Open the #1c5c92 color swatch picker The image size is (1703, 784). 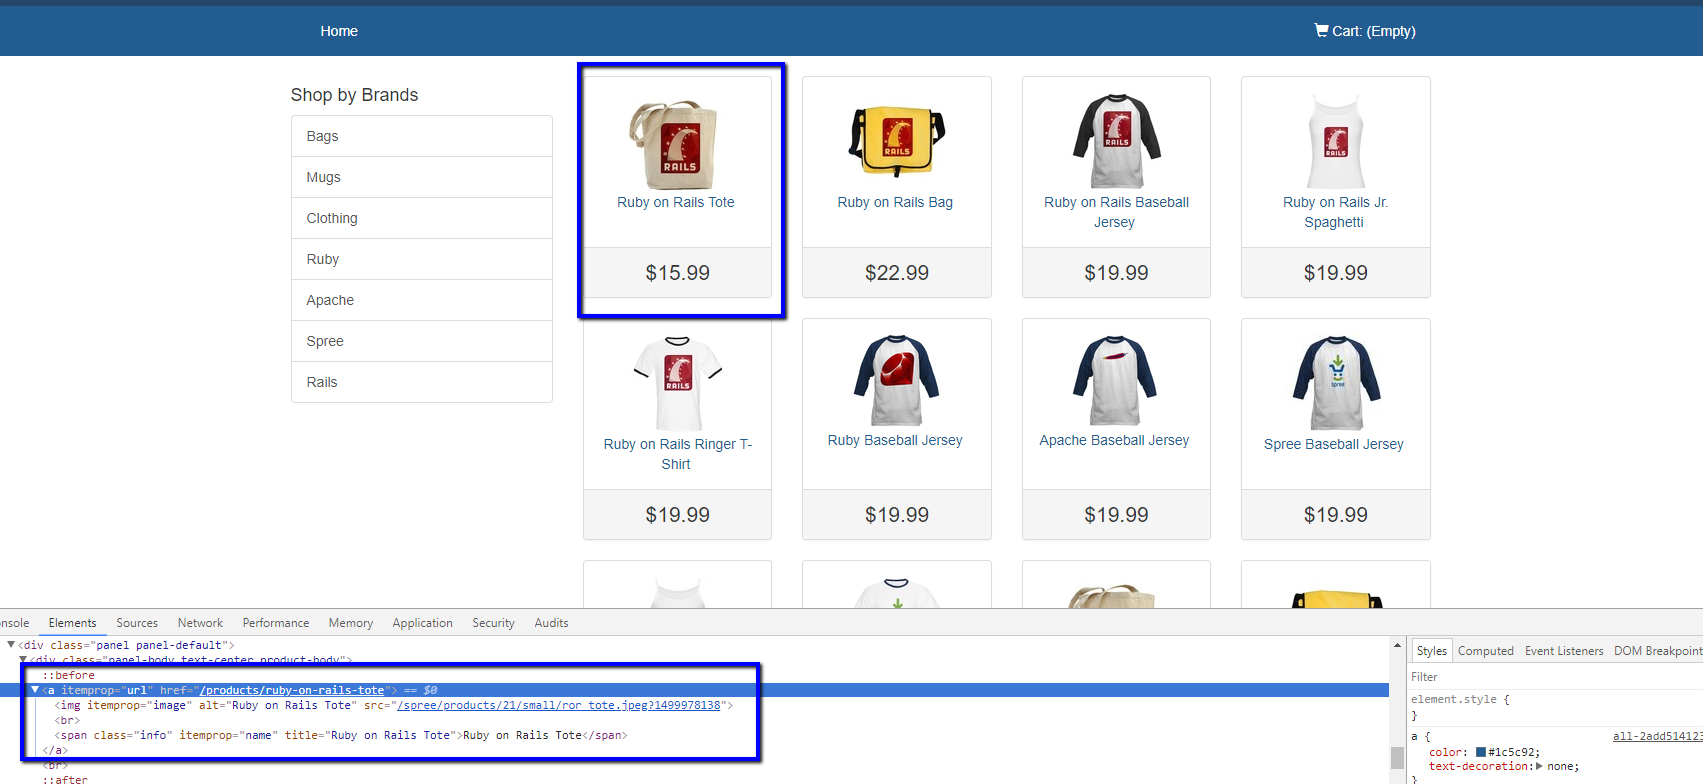pyautogui.click(x=1481, y=752)
